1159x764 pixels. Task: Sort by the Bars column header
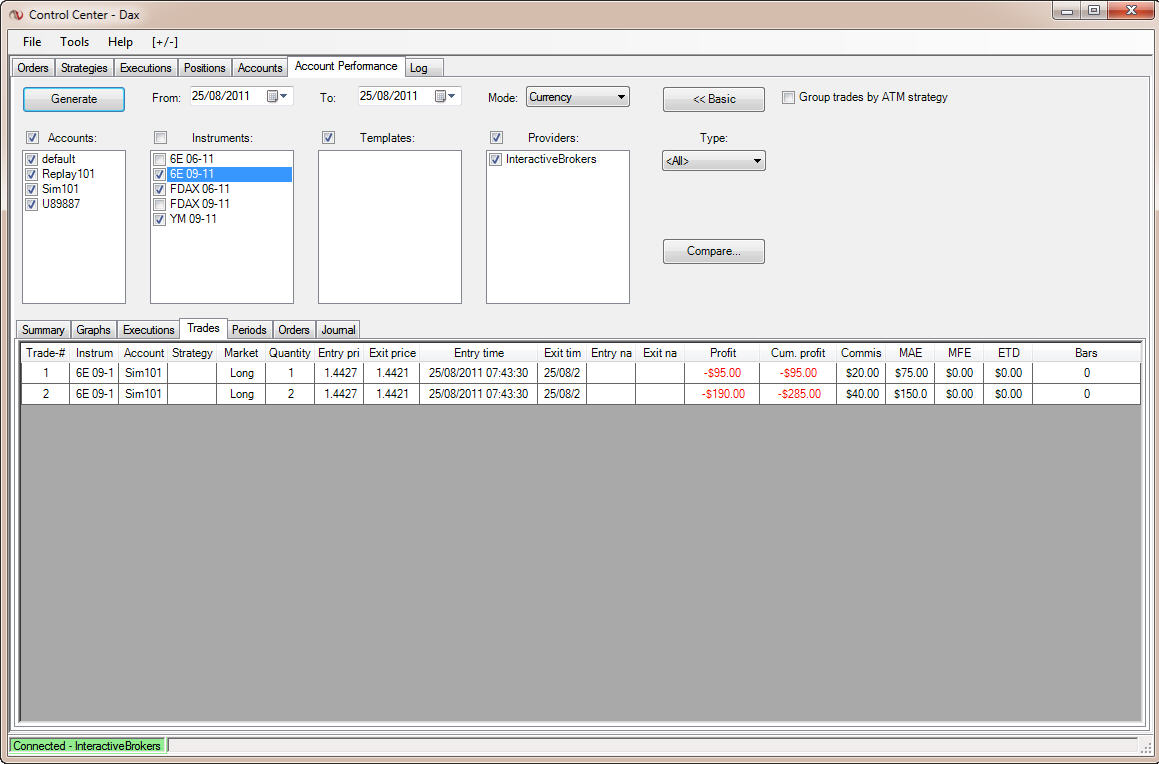tap(1086, 353)
